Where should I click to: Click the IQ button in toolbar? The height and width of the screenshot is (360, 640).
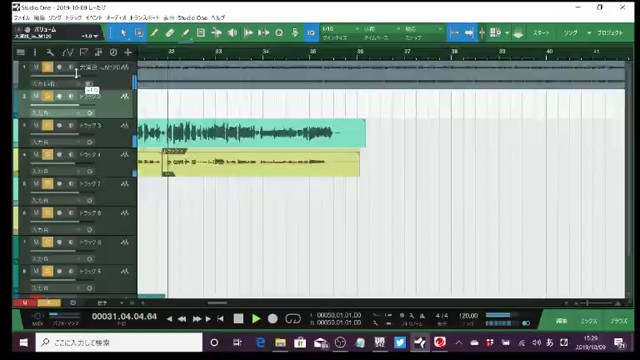point(311,33)
